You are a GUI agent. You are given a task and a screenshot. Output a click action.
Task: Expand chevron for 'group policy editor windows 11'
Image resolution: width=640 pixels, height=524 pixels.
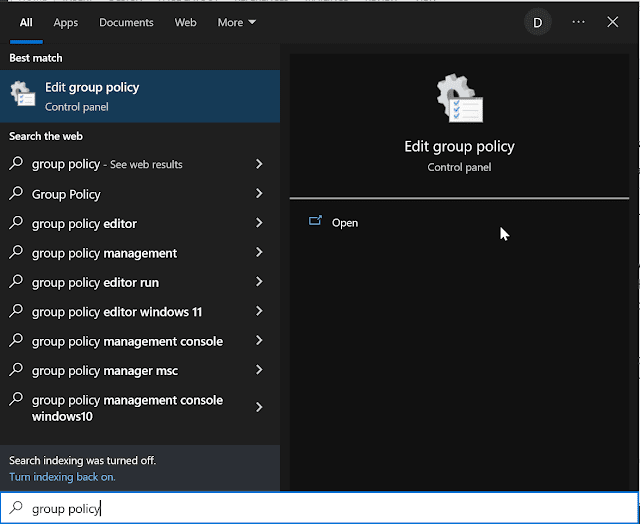point(259,311)
